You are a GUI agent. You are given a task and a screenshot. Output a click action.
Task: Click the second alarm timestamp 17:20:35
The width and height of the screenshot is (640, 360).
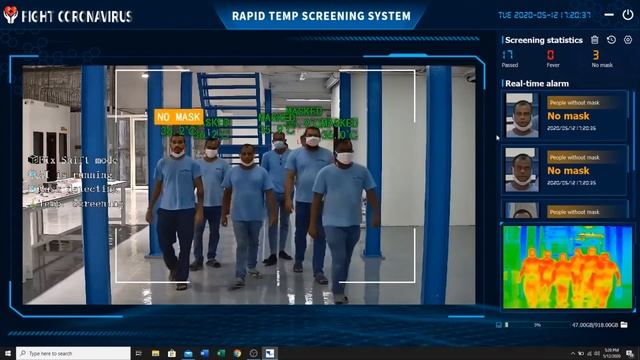tap(571, 183)
